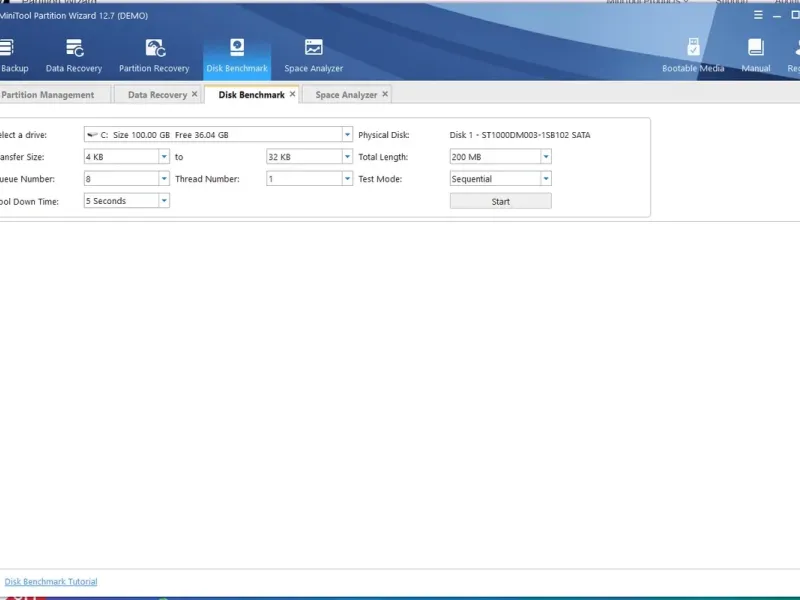Open the hamburger menu icon in title bar
This screenshot has width=800, height=600.
coord(758,15)
